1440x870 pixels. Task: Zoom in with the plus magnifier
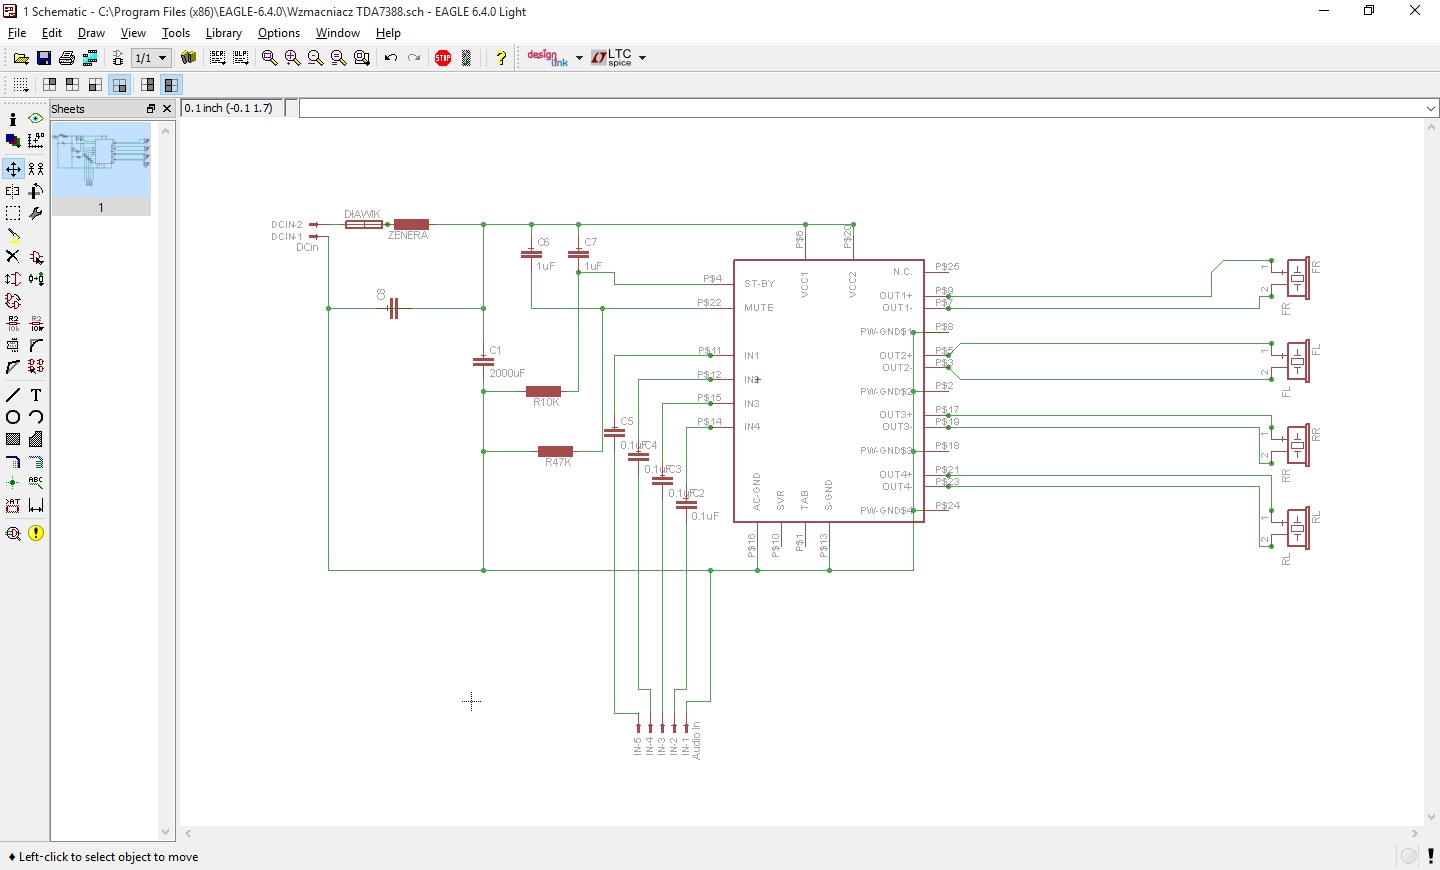[292, 58]
